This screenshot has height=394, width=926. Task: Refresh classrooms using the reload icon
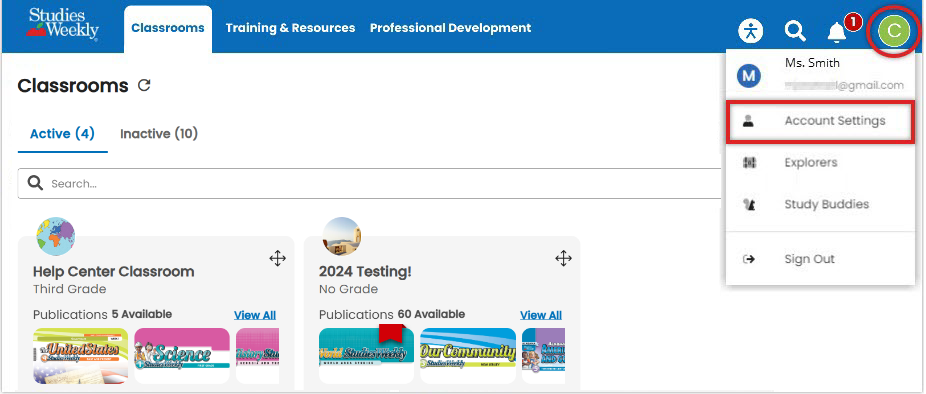144,86
